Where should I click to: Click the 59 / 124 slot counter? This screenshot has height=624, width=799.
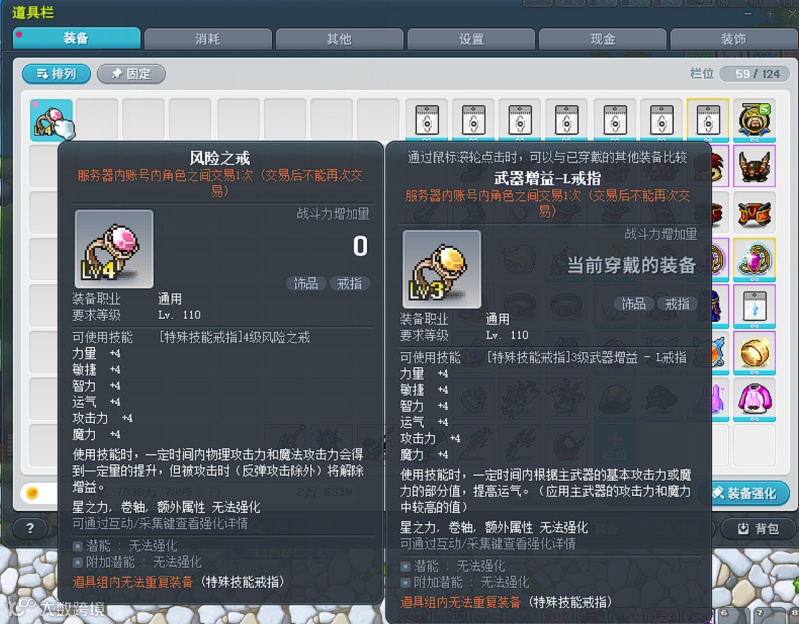[757, 74]
